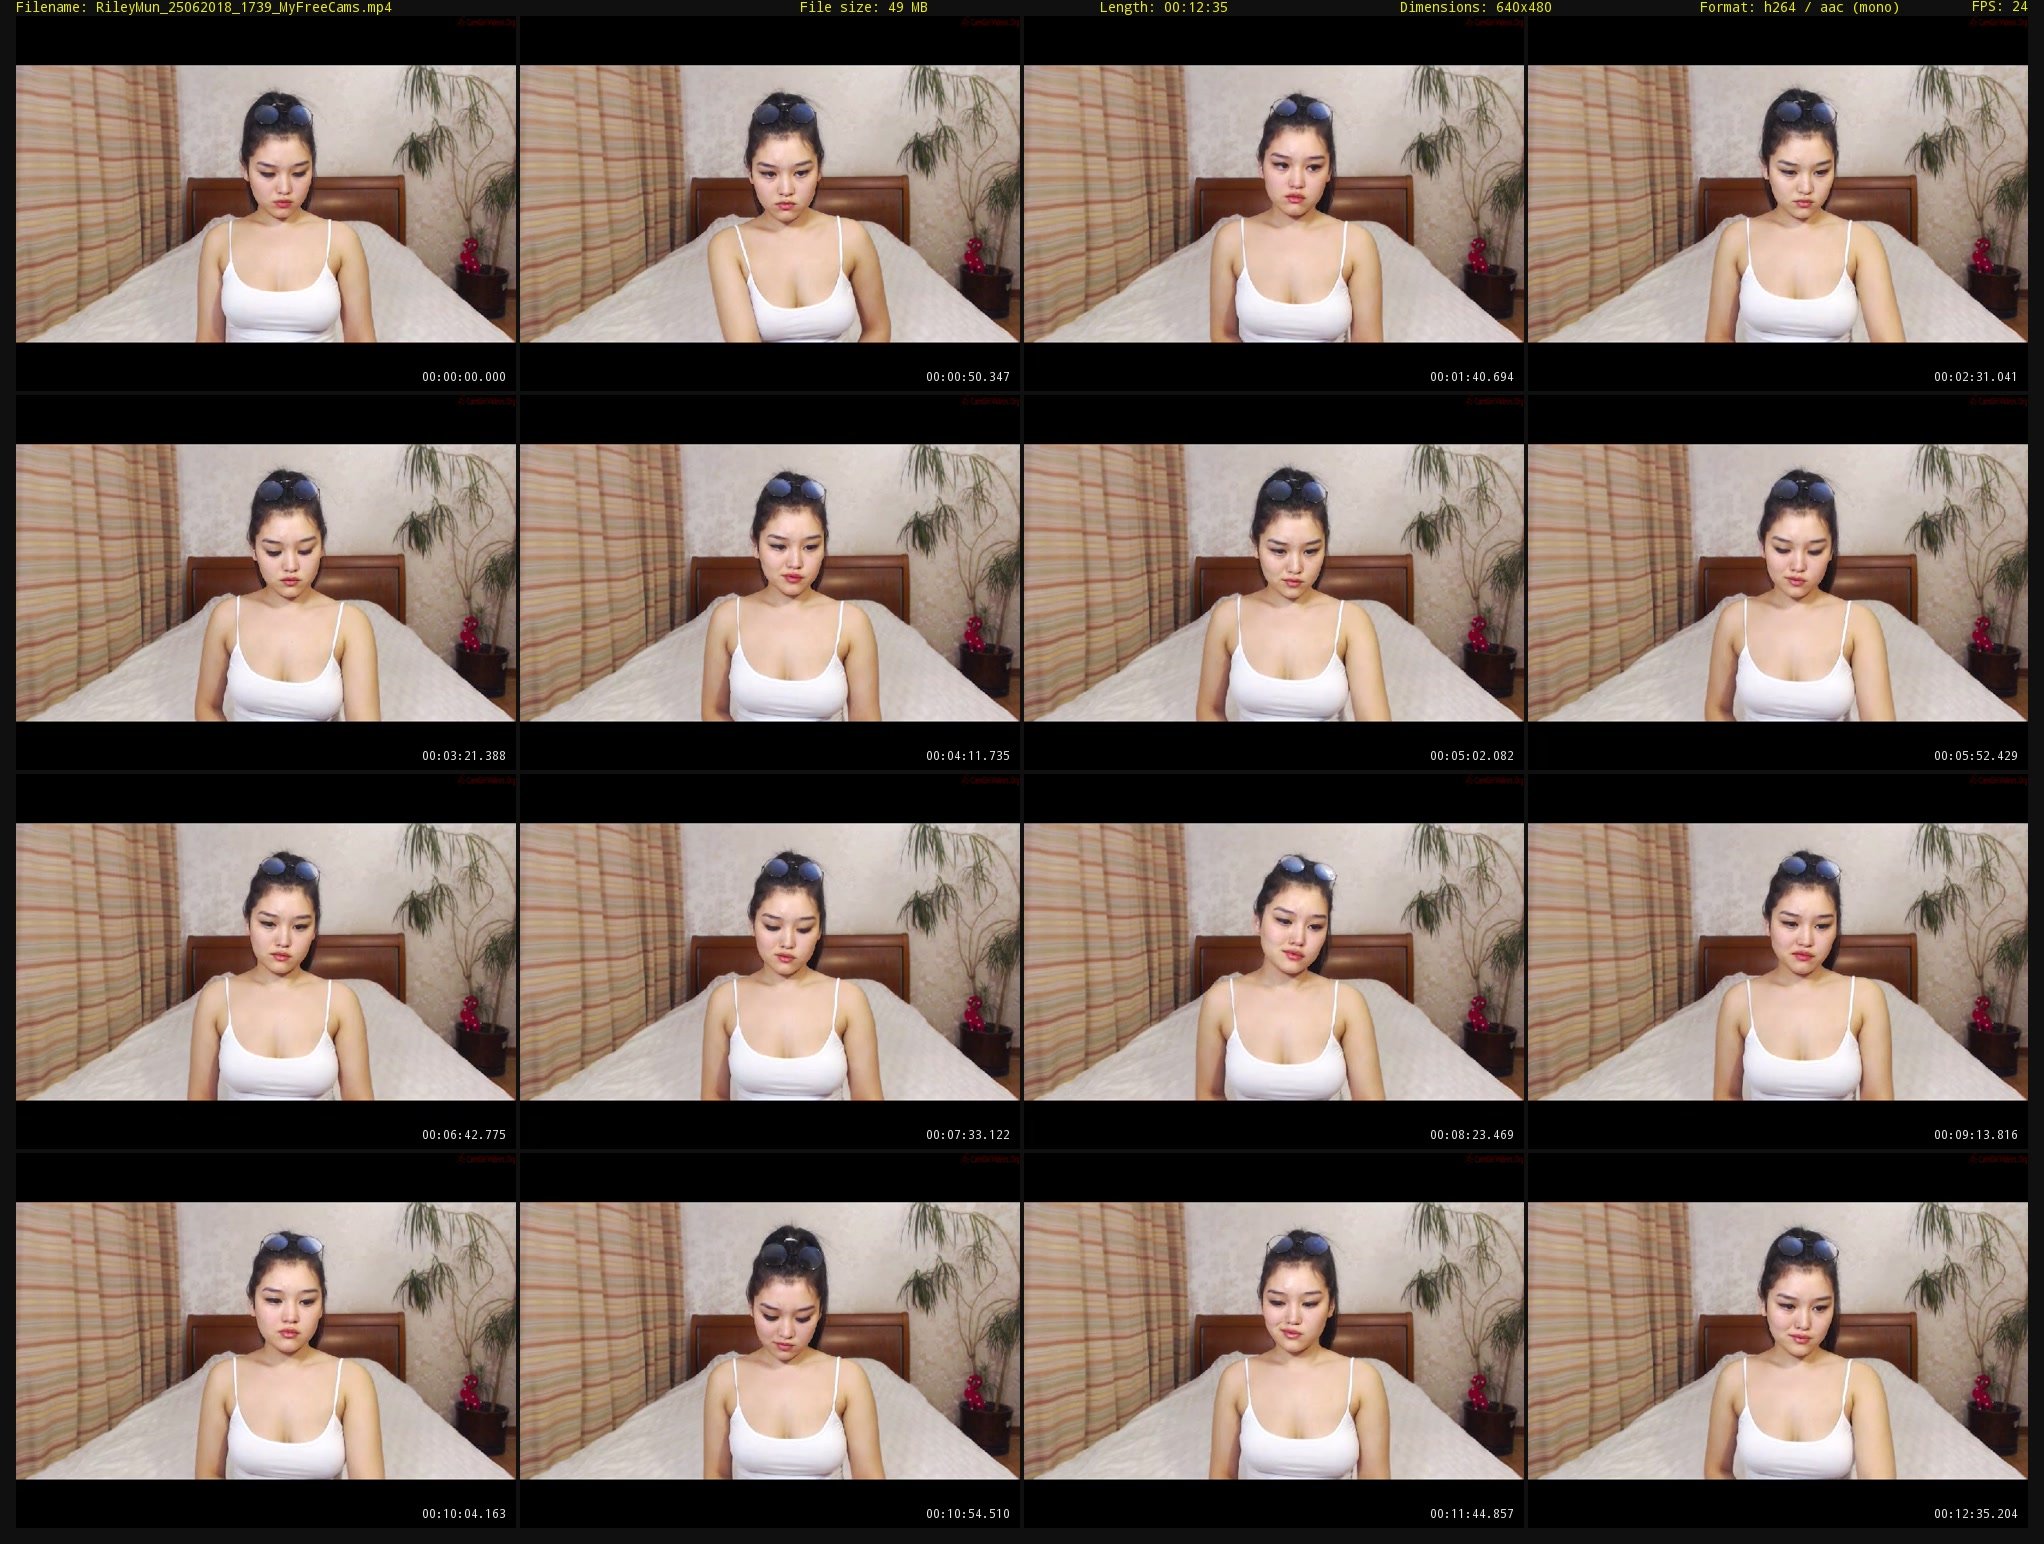This screenshot has width=2044, height=1544.
Task: Select the thumbnail at 00:03:21.388
Action: (x=266, y=583)
